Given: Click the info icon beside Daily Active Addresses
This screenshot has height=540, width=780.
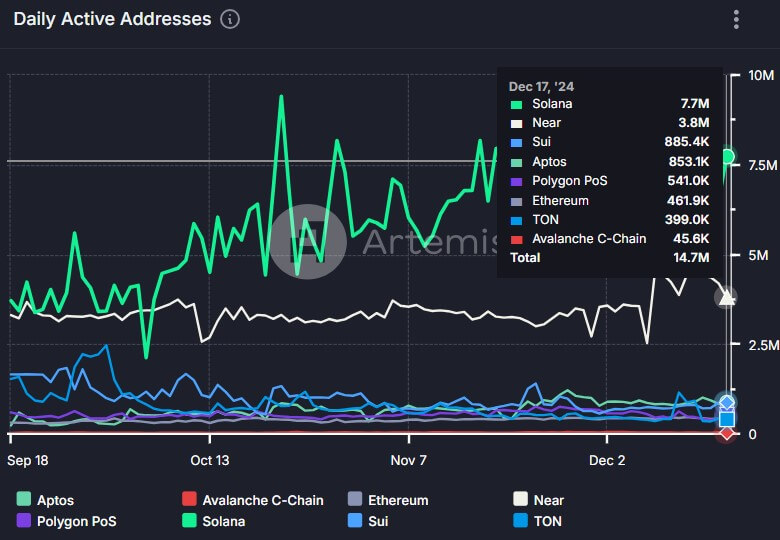Looking at the screenshot, I should tap(230, 19).
